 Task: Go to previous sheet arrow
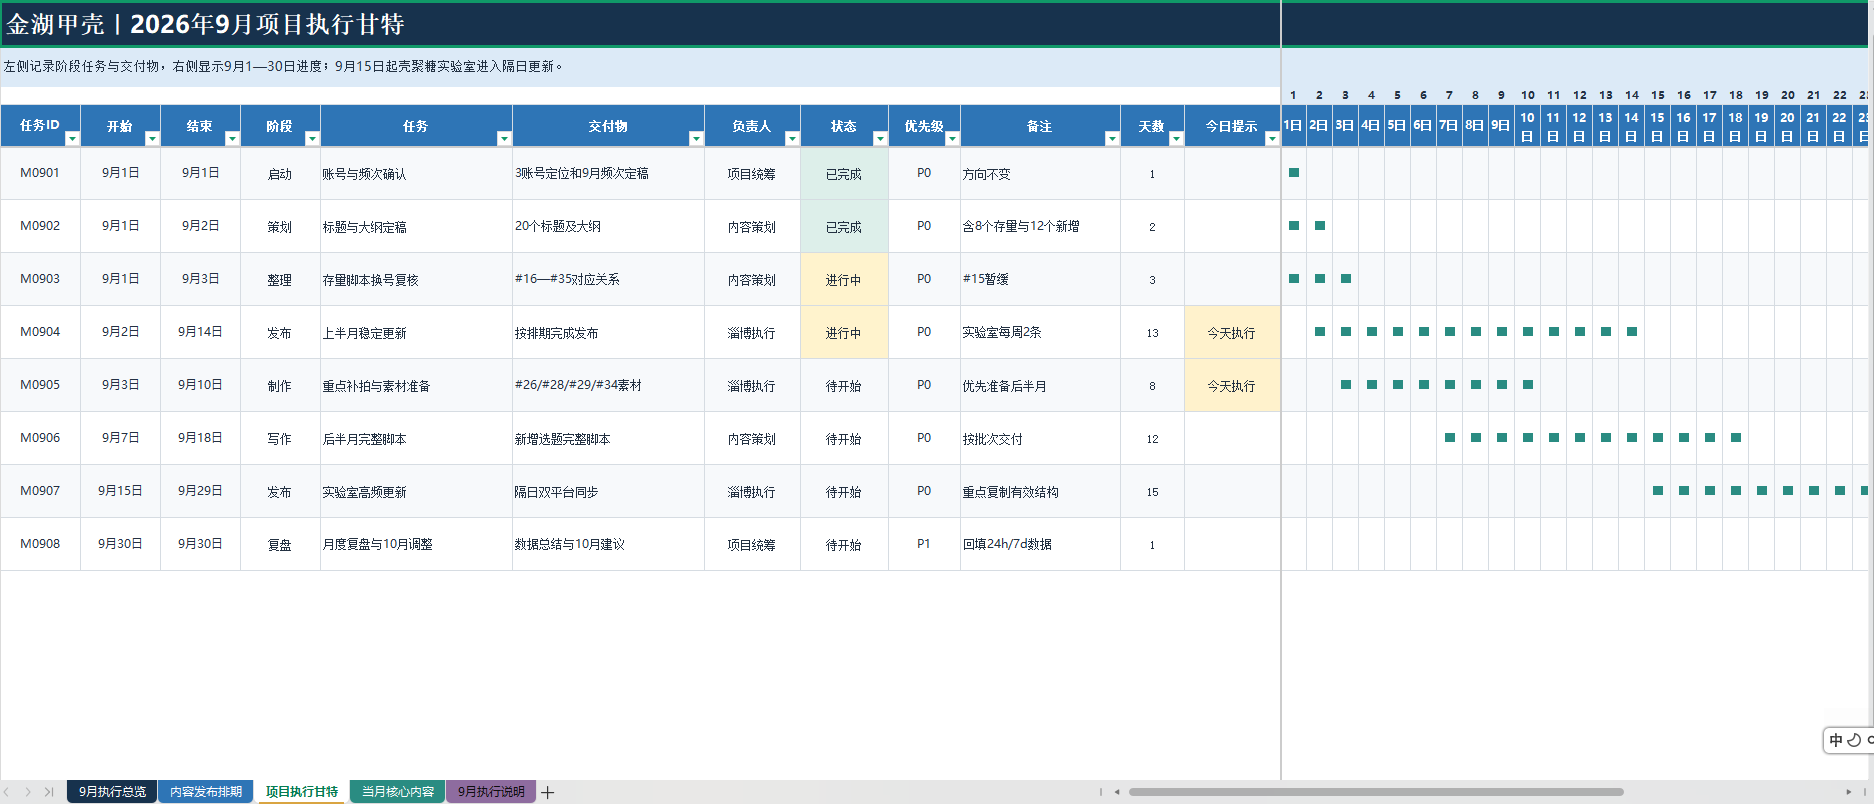coord(7,792)
